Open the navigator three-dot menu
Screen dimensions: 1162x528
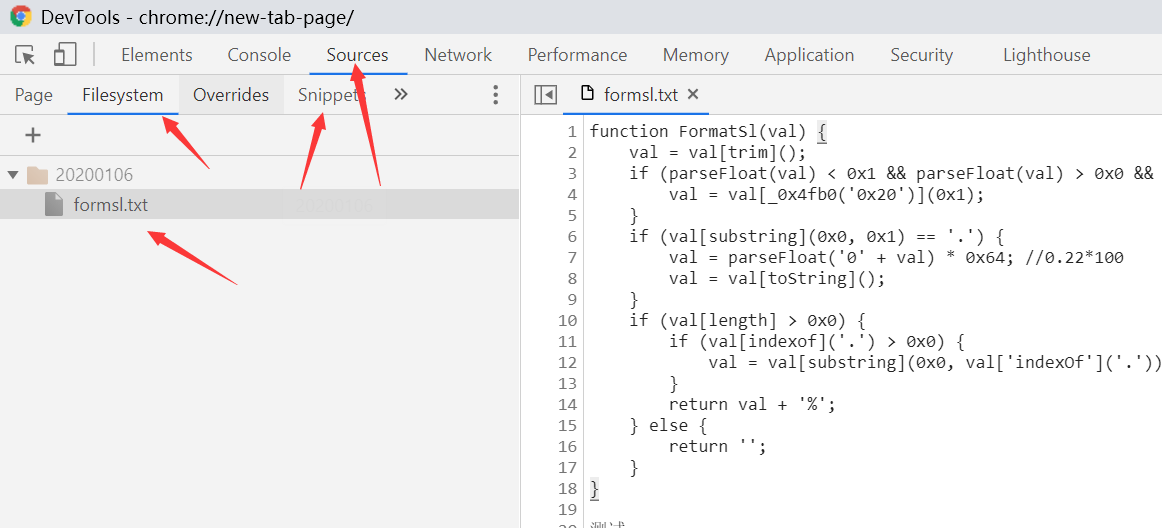496,95
